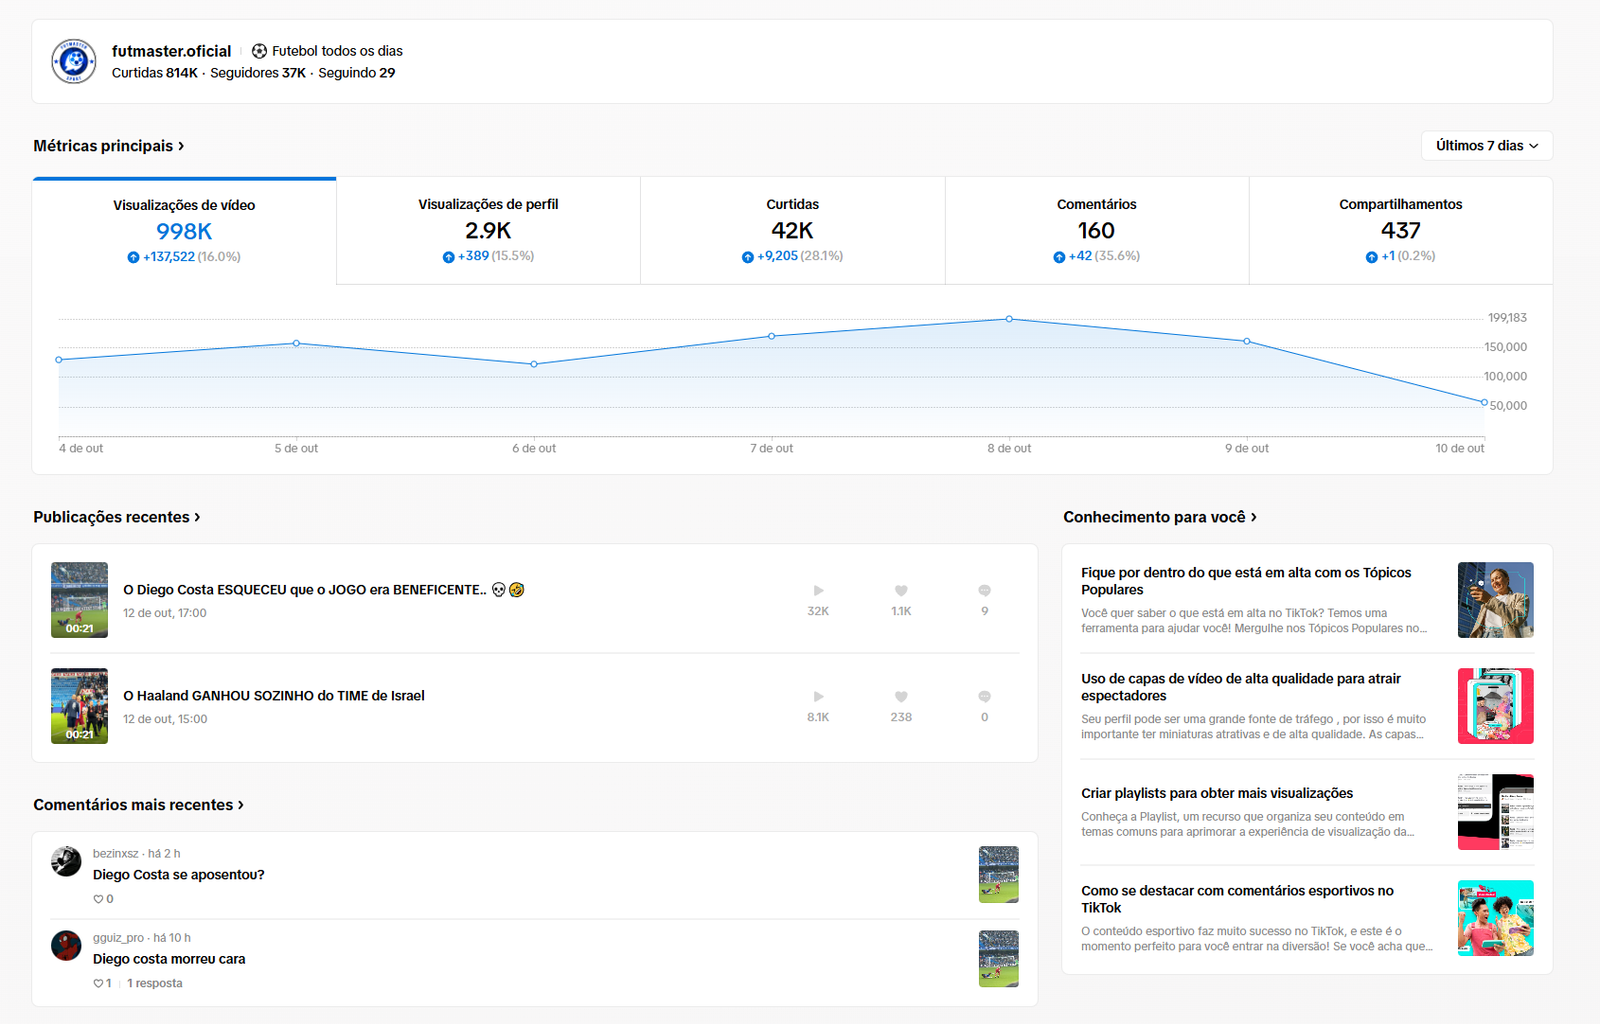Click the heart icon on Haaland video

point(901,697)
